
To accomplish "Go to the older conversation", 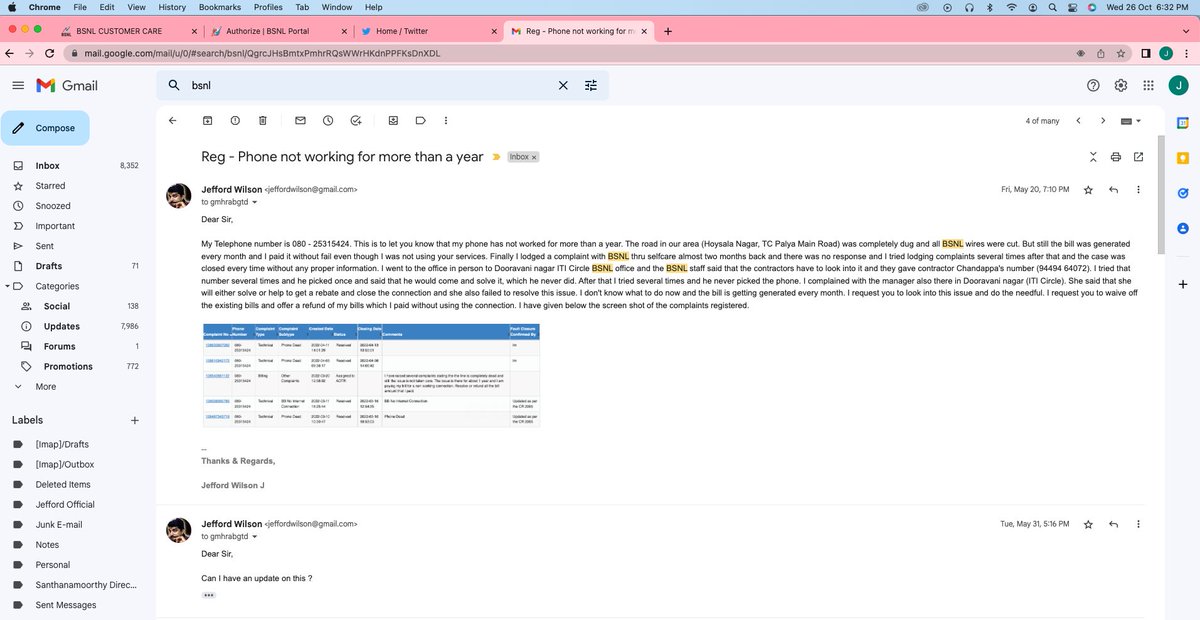I will click(1103, 120).
